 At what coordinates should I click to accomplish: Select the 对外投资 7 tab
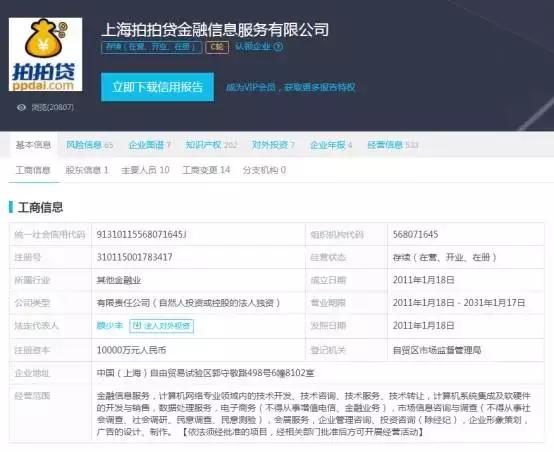pos(273,145)
